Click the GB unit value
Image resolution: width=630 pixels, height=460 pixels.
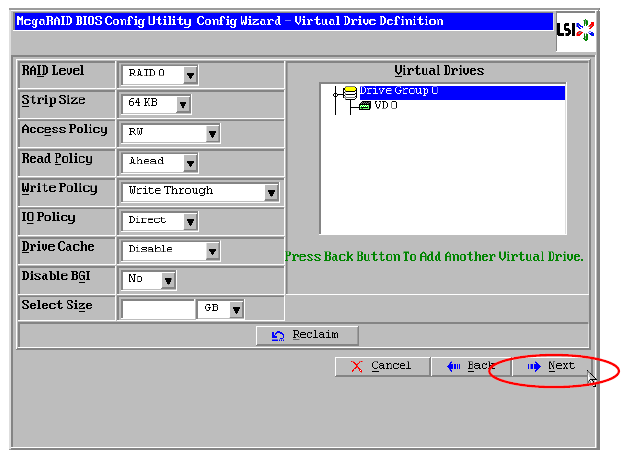tap(214, 308)
